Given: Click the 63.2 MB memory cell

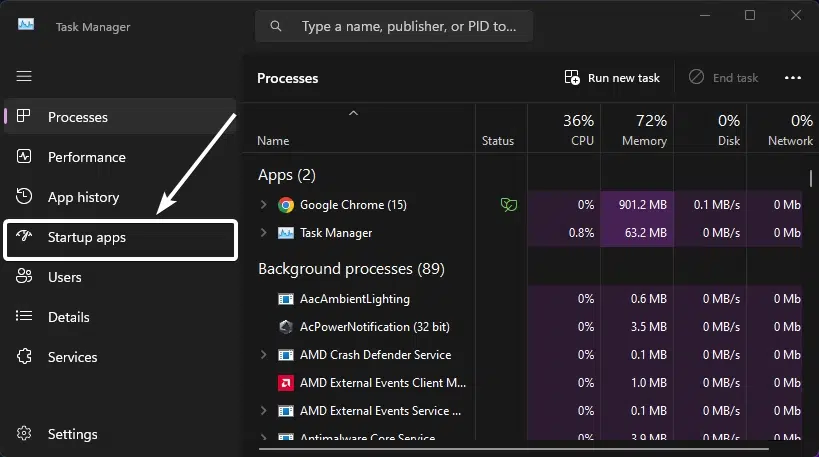Looking at the screenshot, I should (x=637, y=233).
